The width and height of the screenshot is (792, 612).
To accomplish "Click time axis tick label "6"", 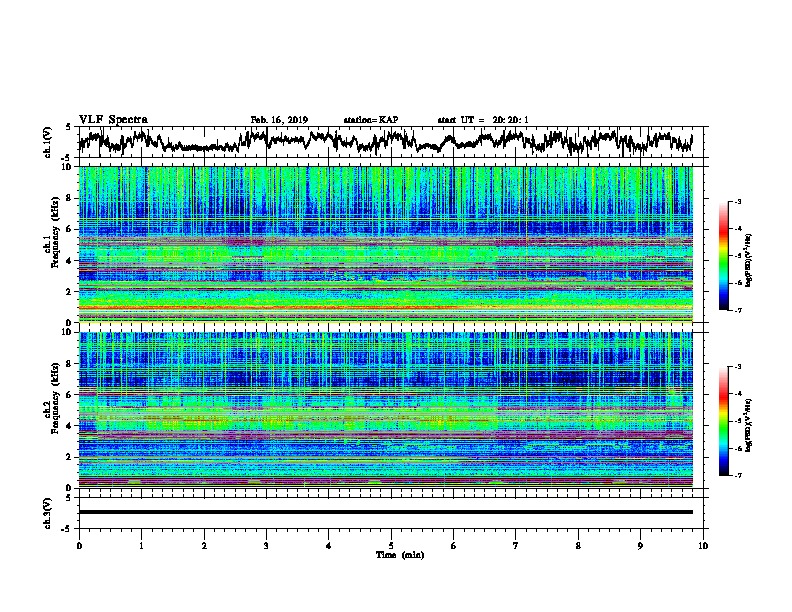I will coord(454,546).
